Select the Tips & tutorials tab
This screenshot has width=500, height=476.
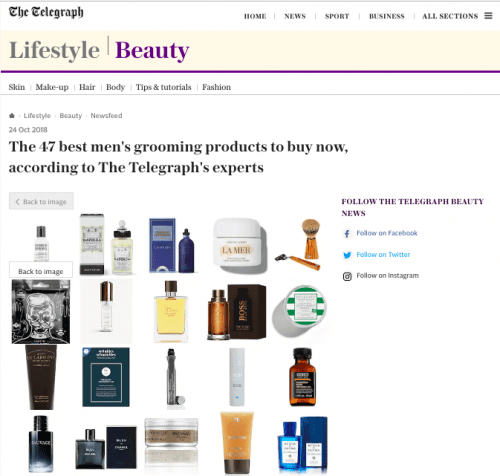[163, 87]
